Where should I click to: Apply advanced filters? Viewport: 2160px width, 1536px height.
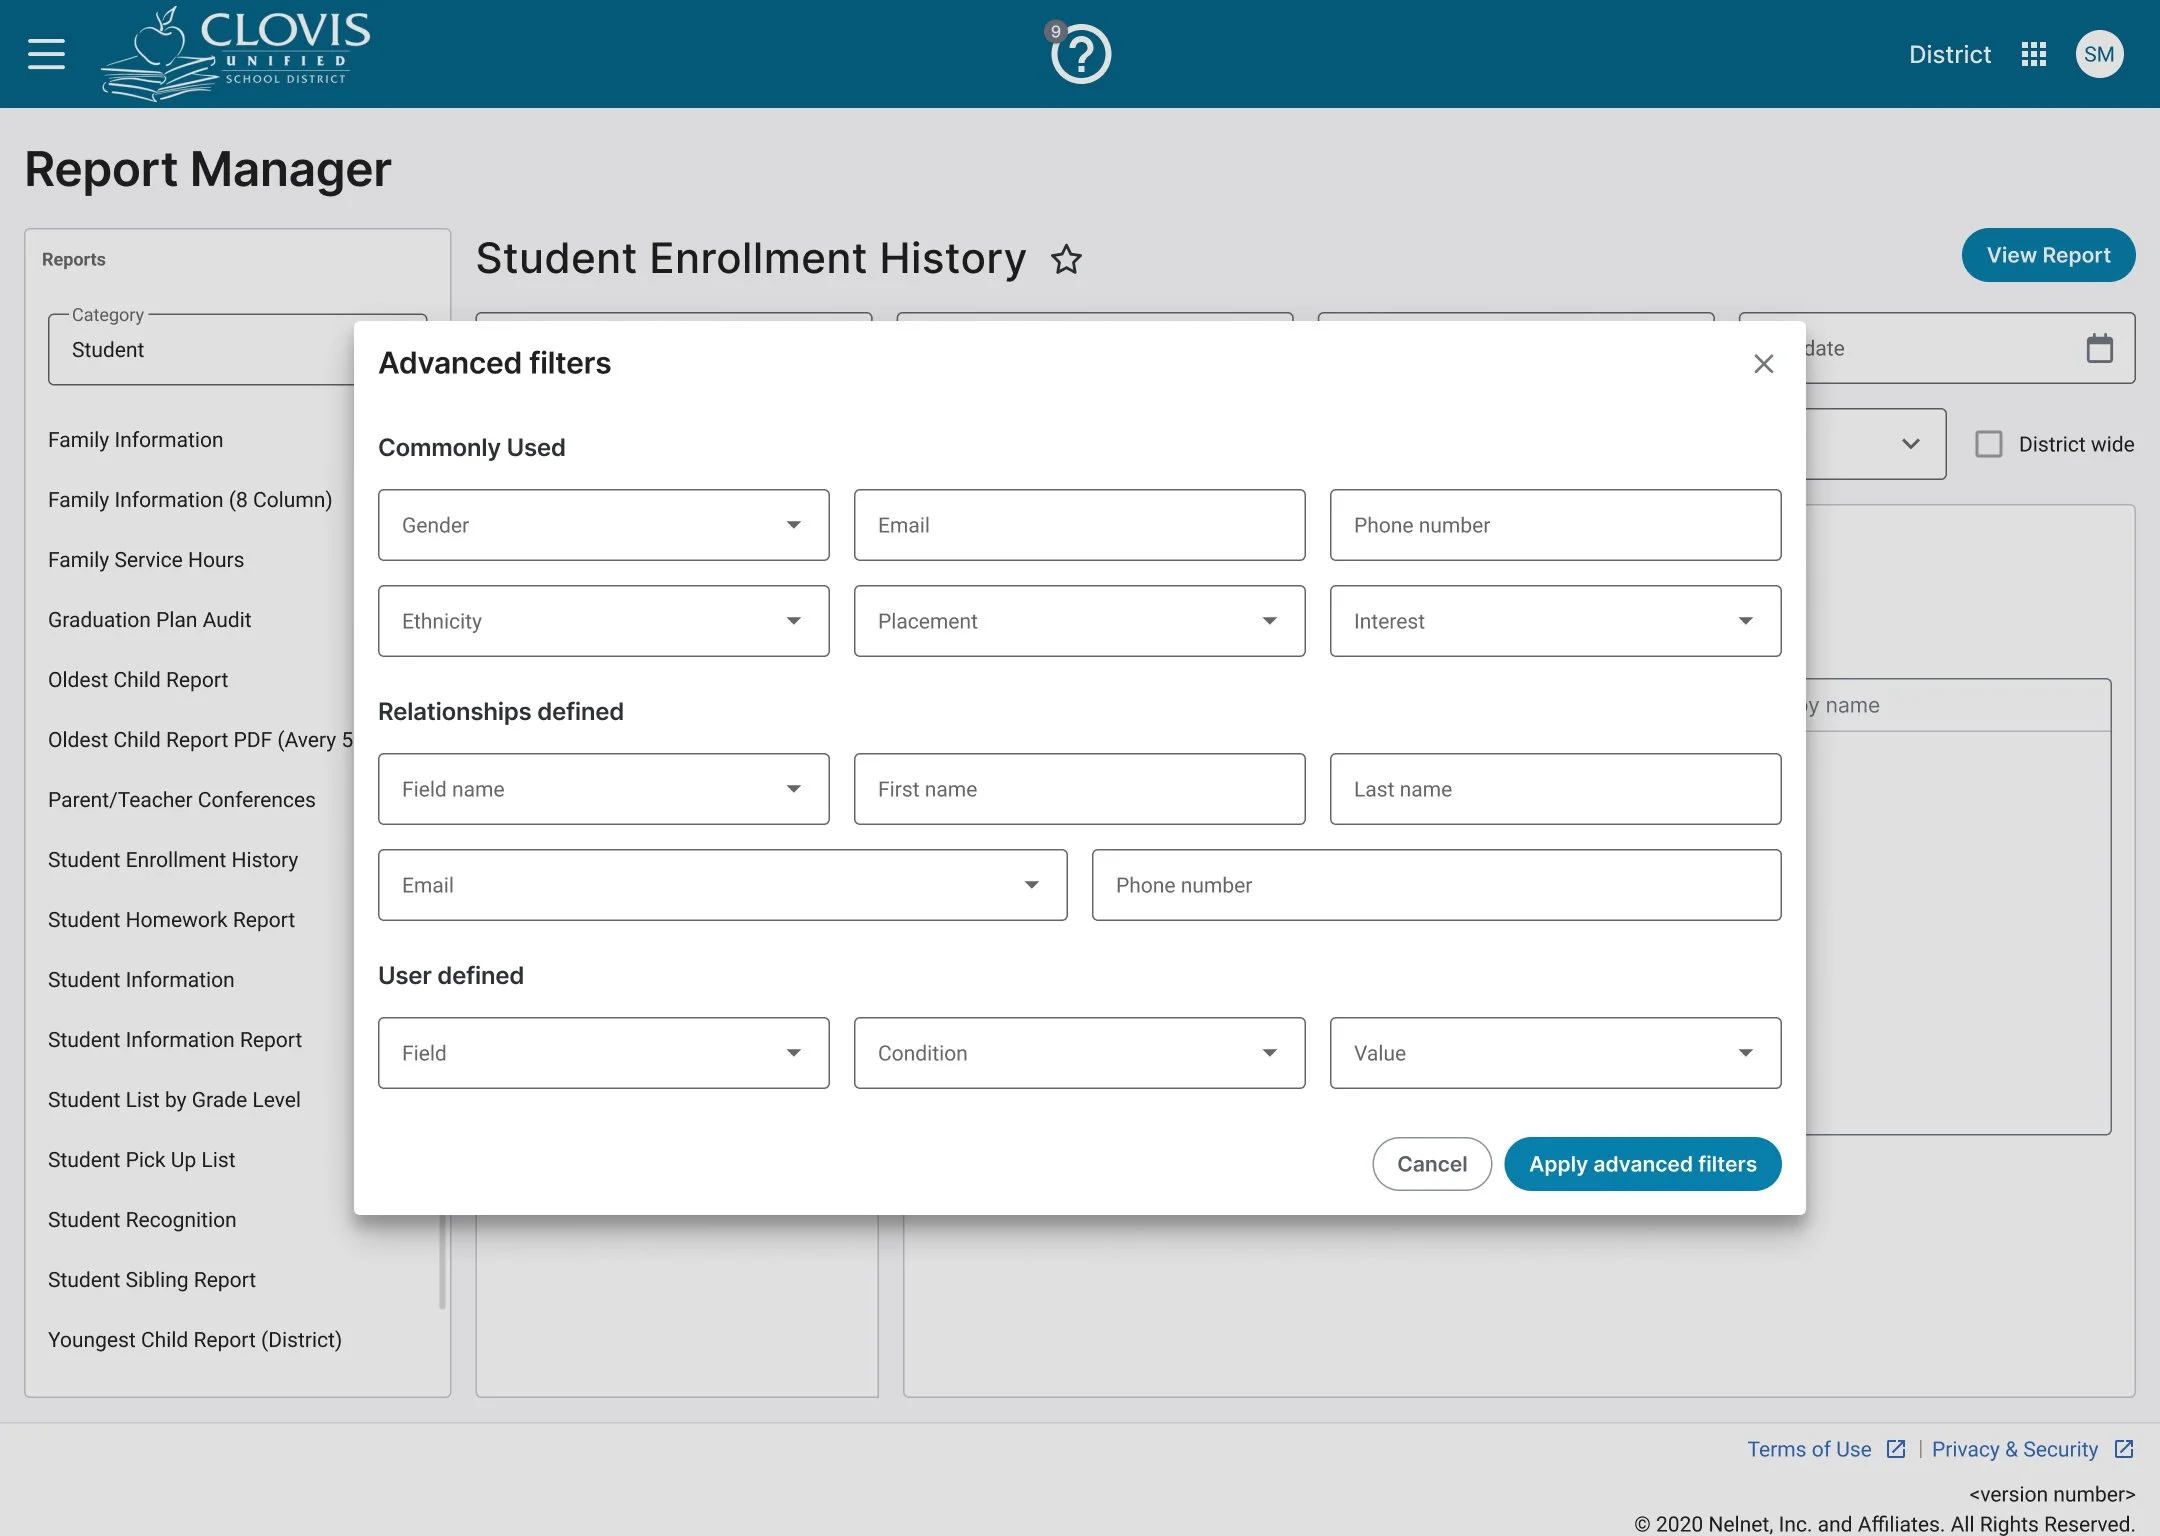pyautogui.click(x=1641, y=1163)
